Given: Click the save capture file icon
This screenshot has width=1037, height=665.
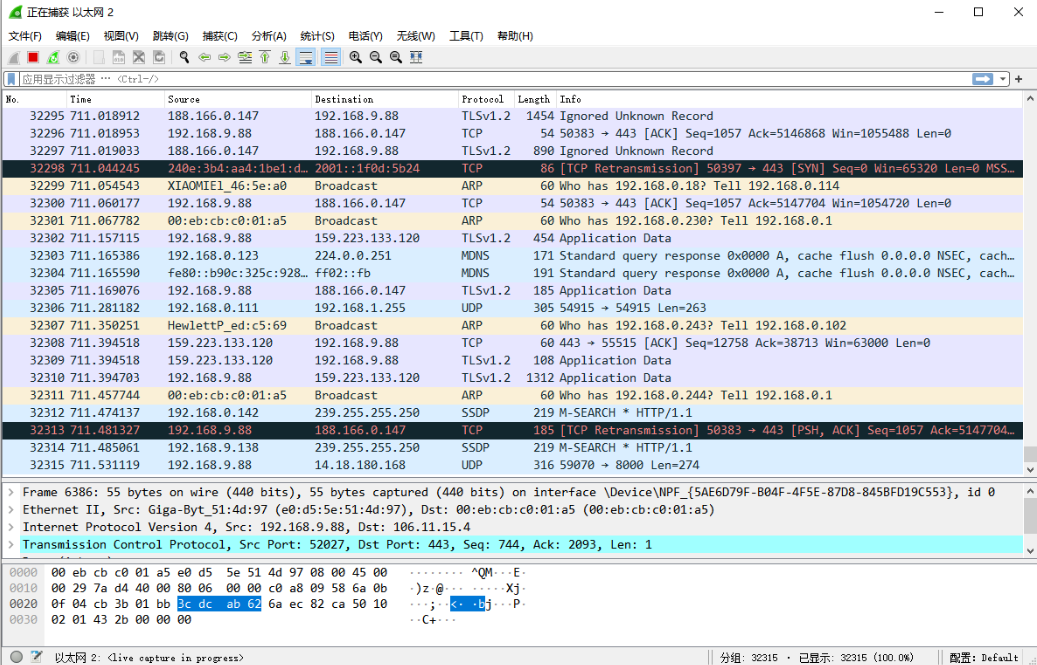Looking at the screenshot, I should point(118,58).
